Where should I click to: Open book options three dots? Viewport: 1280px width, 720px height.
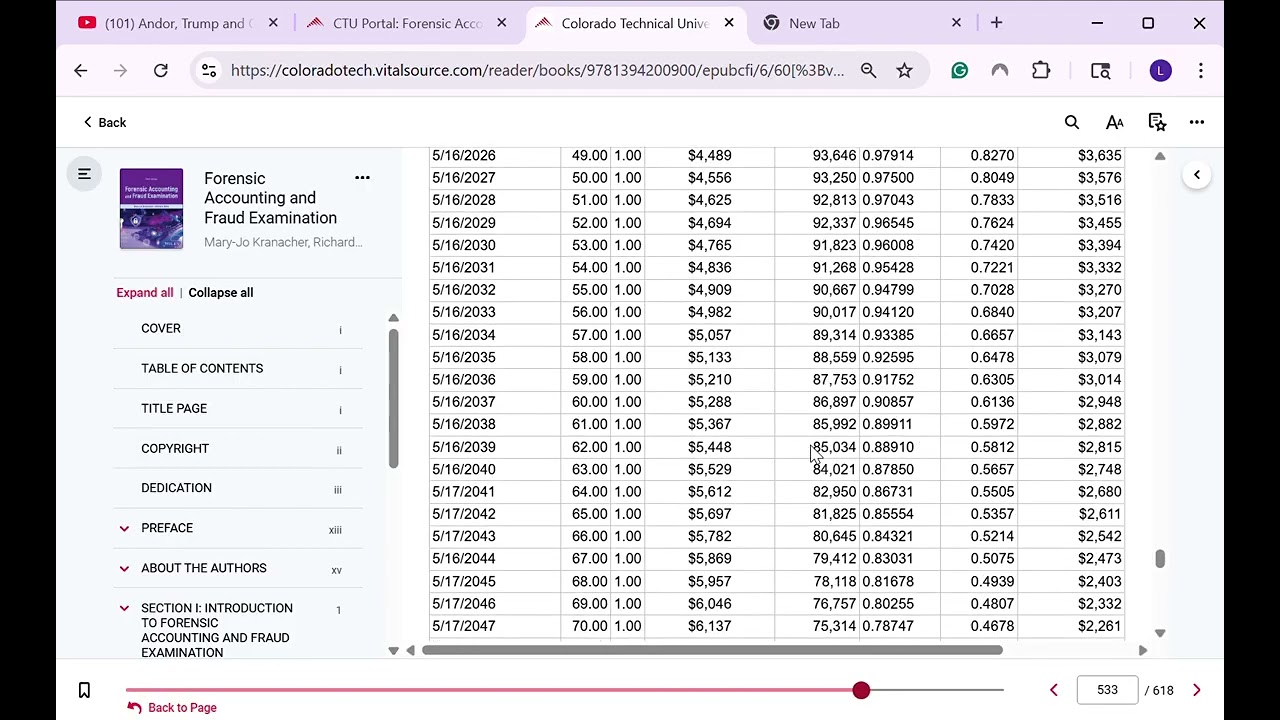pos(362,178)
